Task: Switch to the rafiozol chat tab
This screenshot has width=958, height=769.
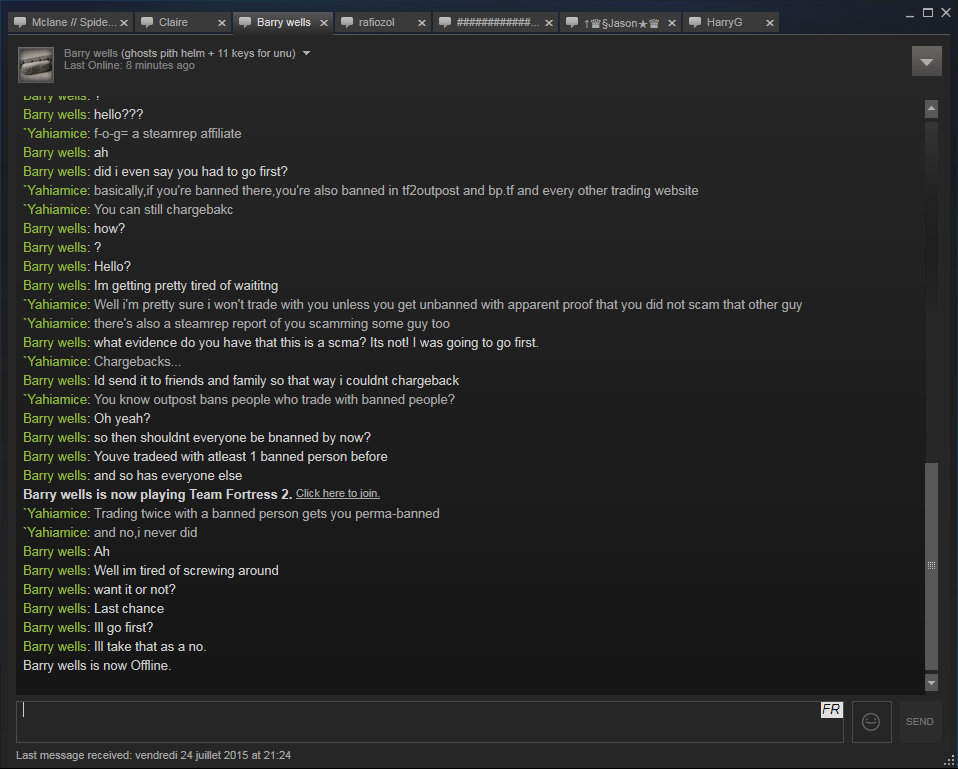Action: [x=376, y=23]
